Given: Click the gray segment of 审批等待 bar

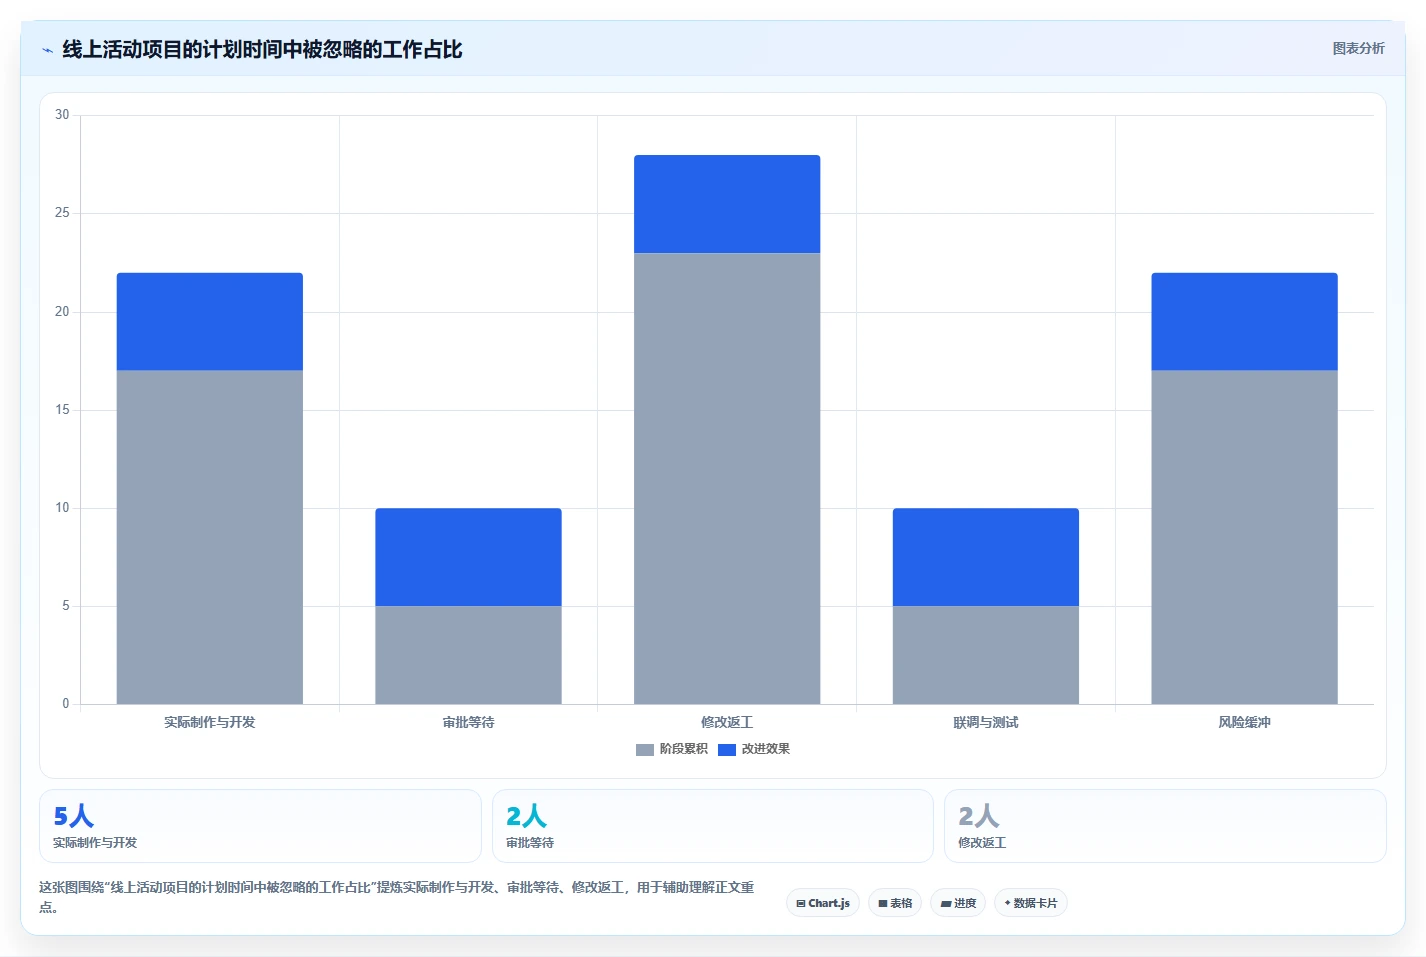Looking at the screenshot, I should click(x=468, y=655).
